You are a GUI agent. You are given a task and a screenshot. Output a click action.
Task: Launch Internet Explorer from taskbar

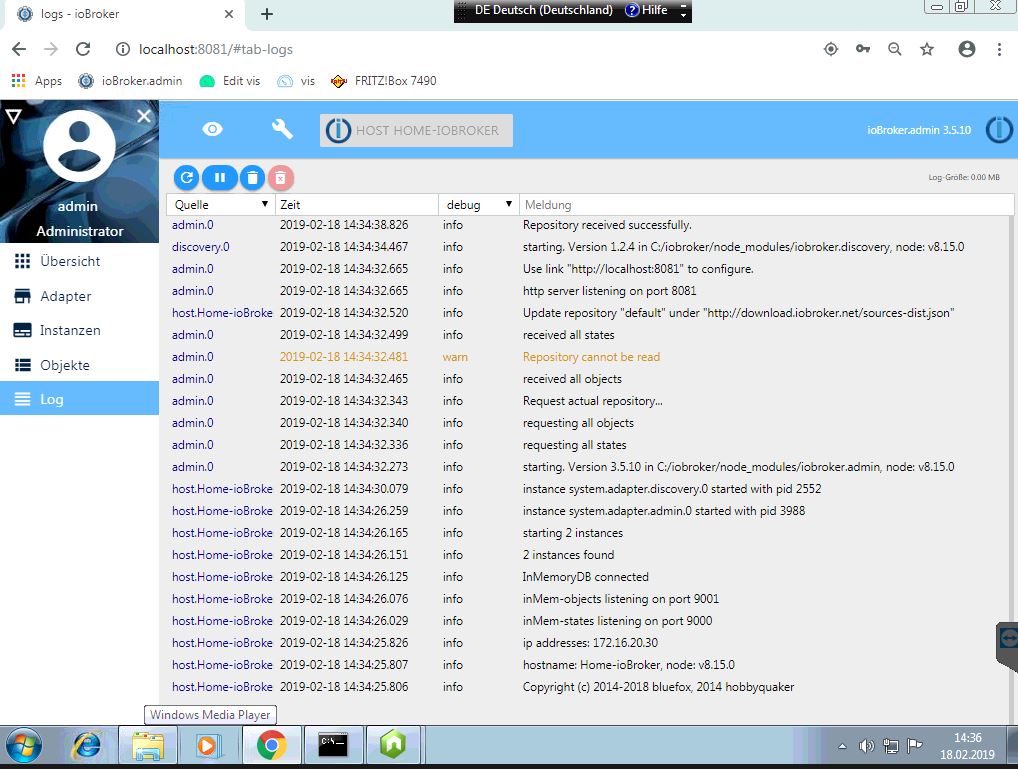click(86, 746)
